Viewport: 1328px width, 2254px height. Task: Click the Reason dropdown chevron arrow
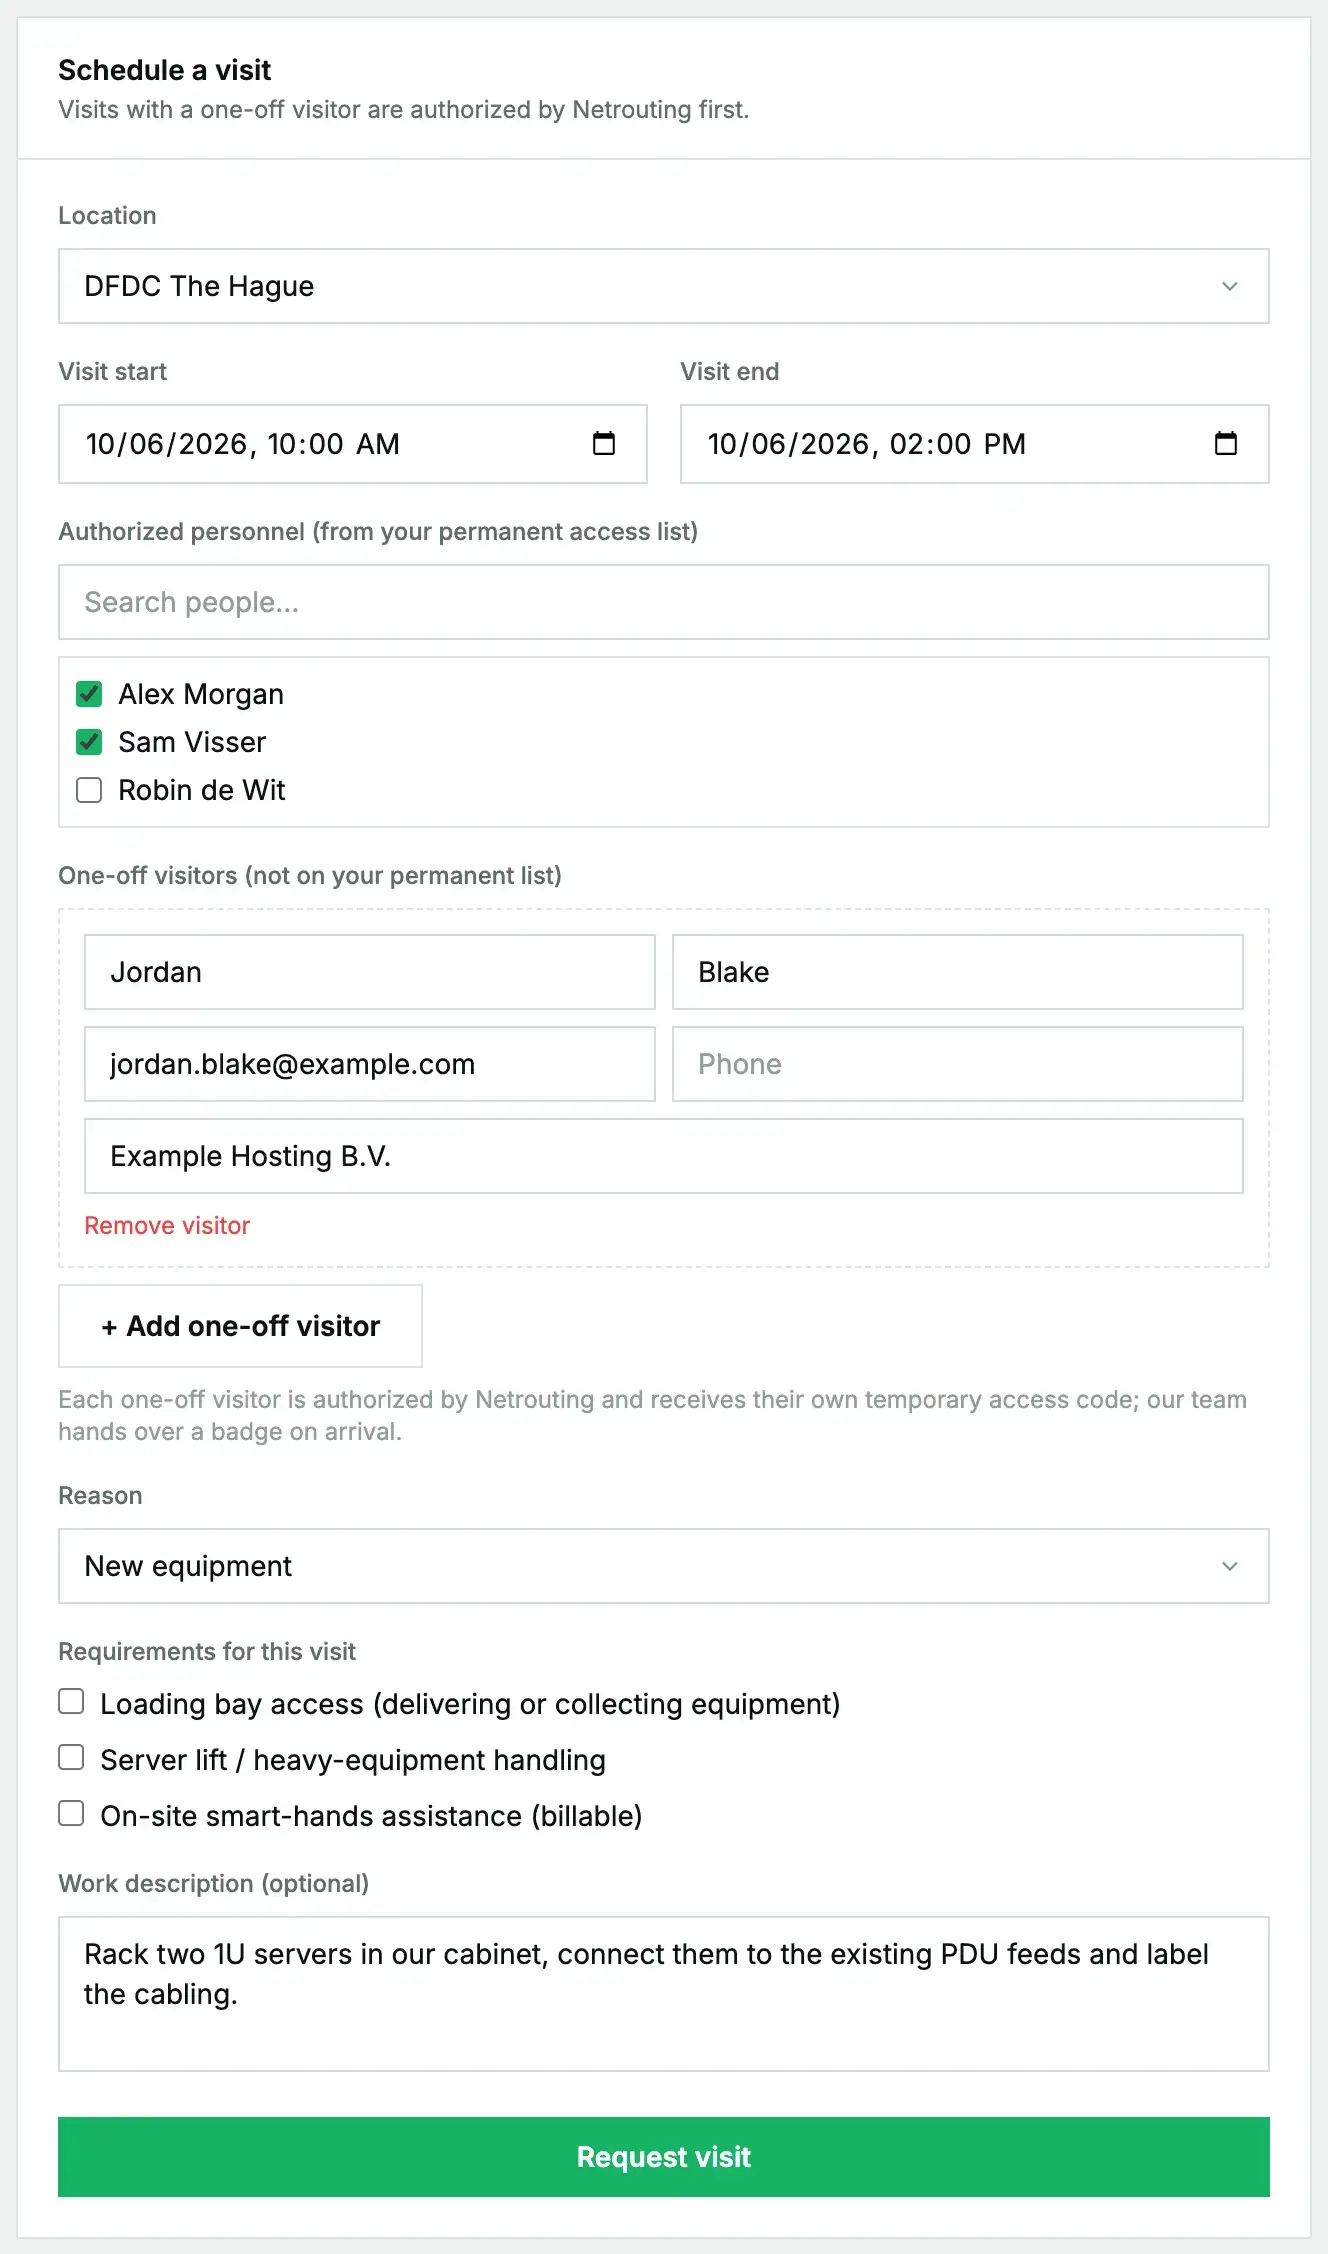pyautogui.click(x=1230, y=1566)
